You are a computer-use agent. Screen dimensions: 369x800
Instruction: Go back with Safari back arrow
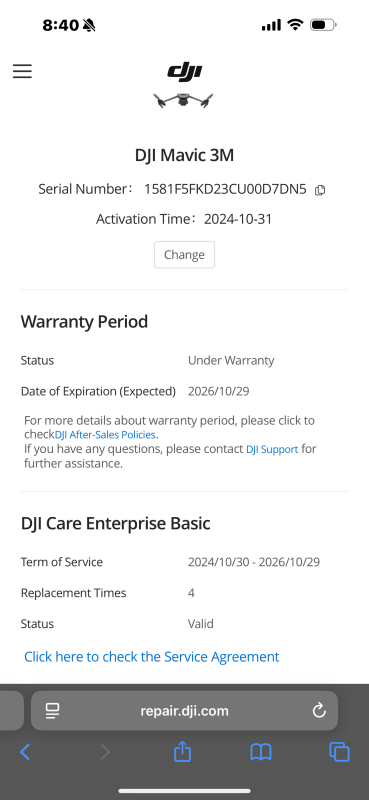point(24,752)
